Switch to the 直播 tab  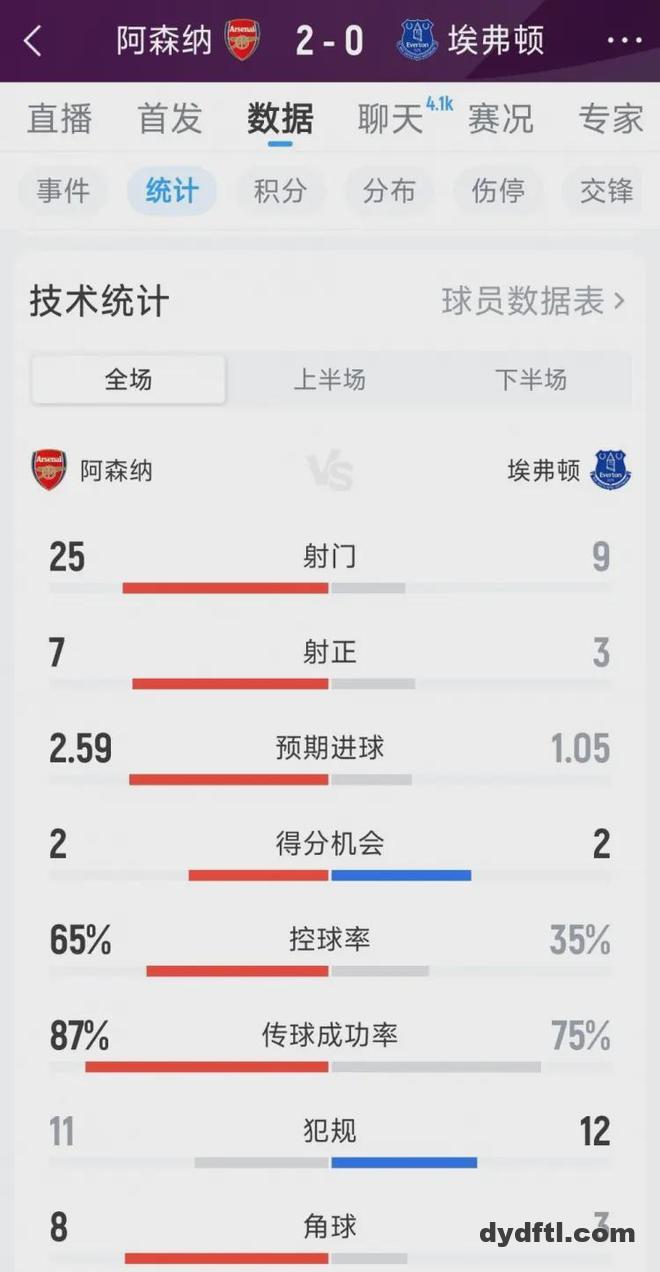click(x=59, y=118)
